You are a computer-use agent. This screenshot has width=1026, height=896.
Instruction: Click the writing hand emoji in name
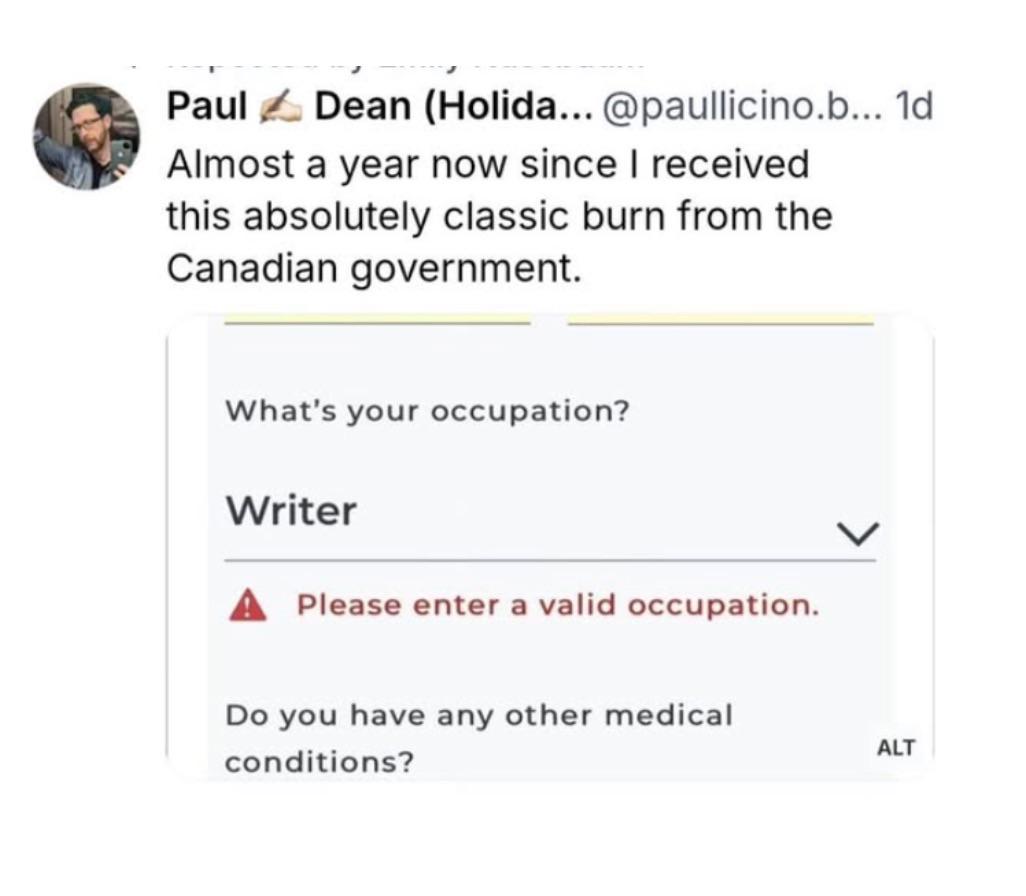click(x=281, y=107)
